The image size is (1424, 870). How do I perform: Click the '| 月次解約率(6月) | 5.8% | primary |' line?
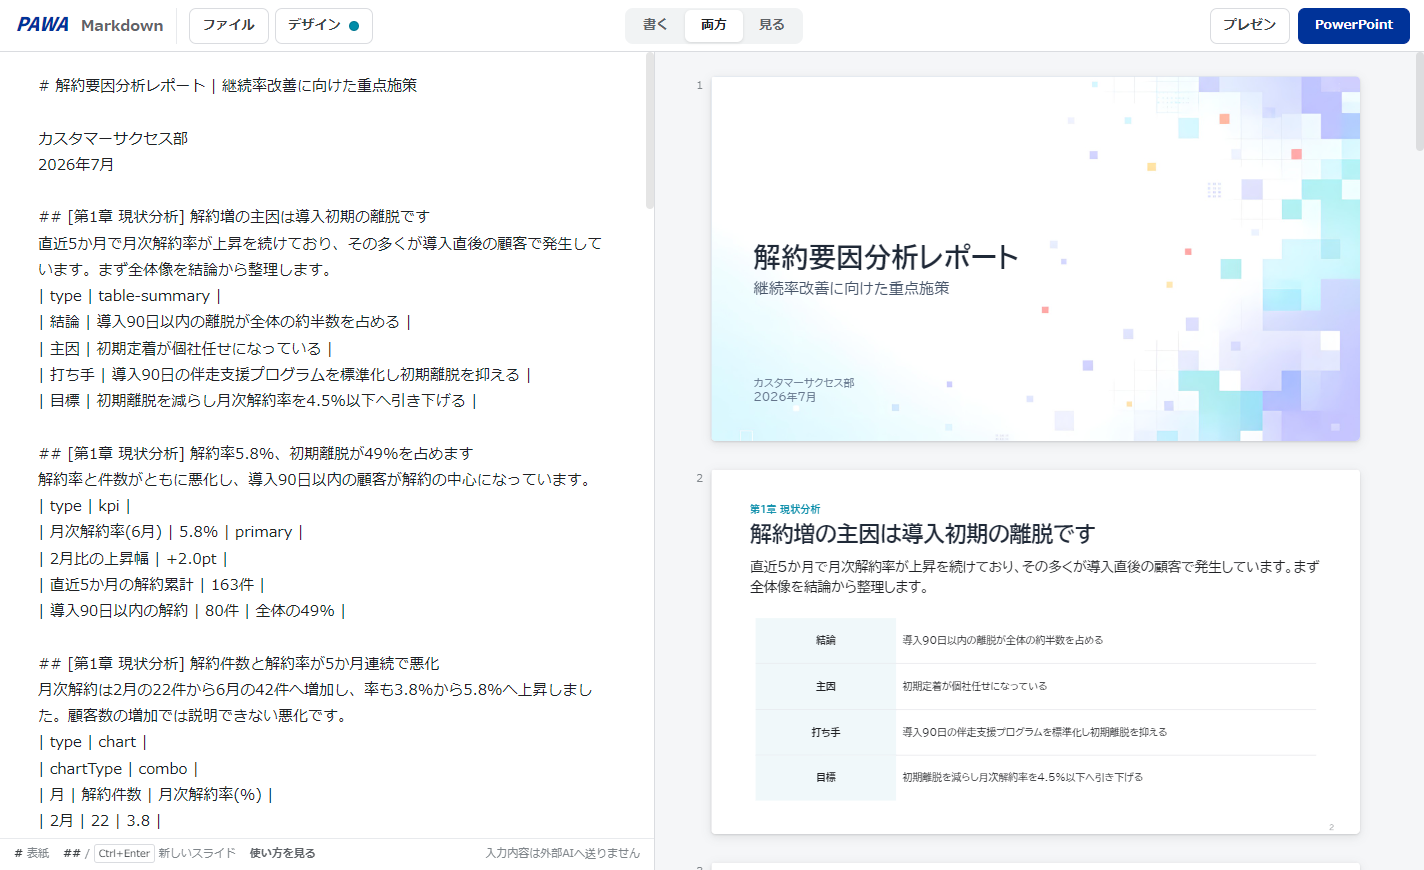(171, 532)
